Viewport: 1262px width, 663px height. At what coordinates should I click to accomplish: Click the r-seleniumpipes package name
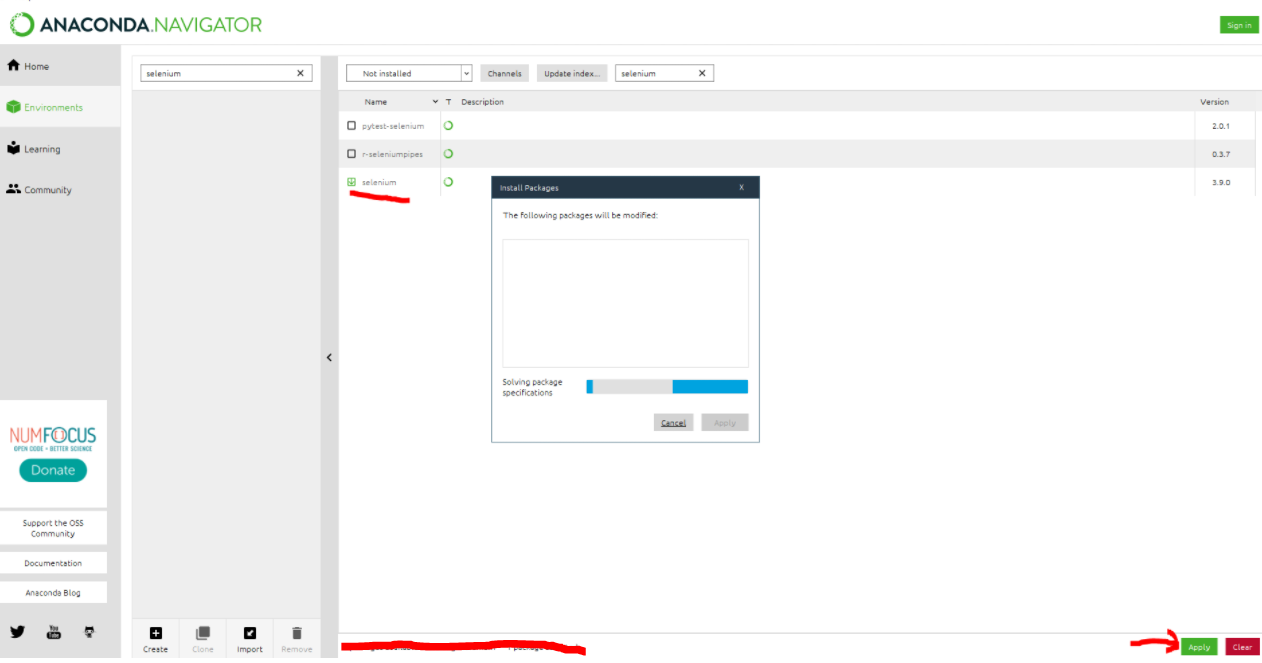tap(392, 154)
